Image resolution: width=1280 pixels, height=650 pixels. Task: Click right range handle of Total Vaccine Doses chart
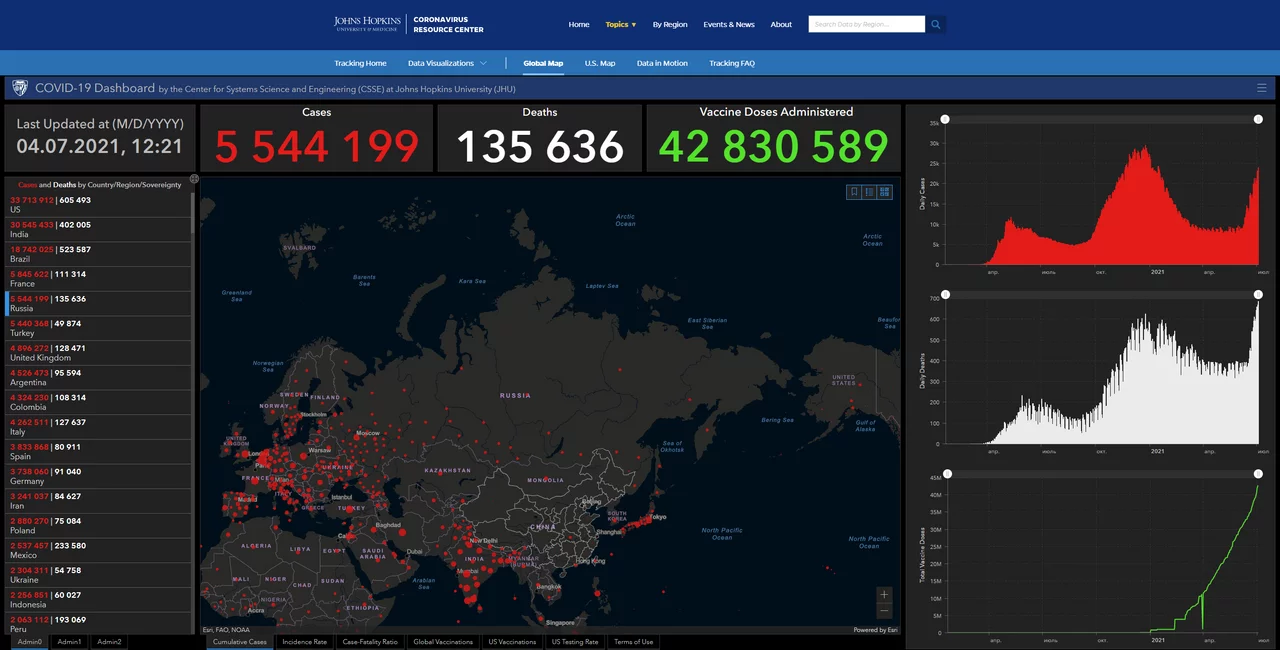[1260, 474]
